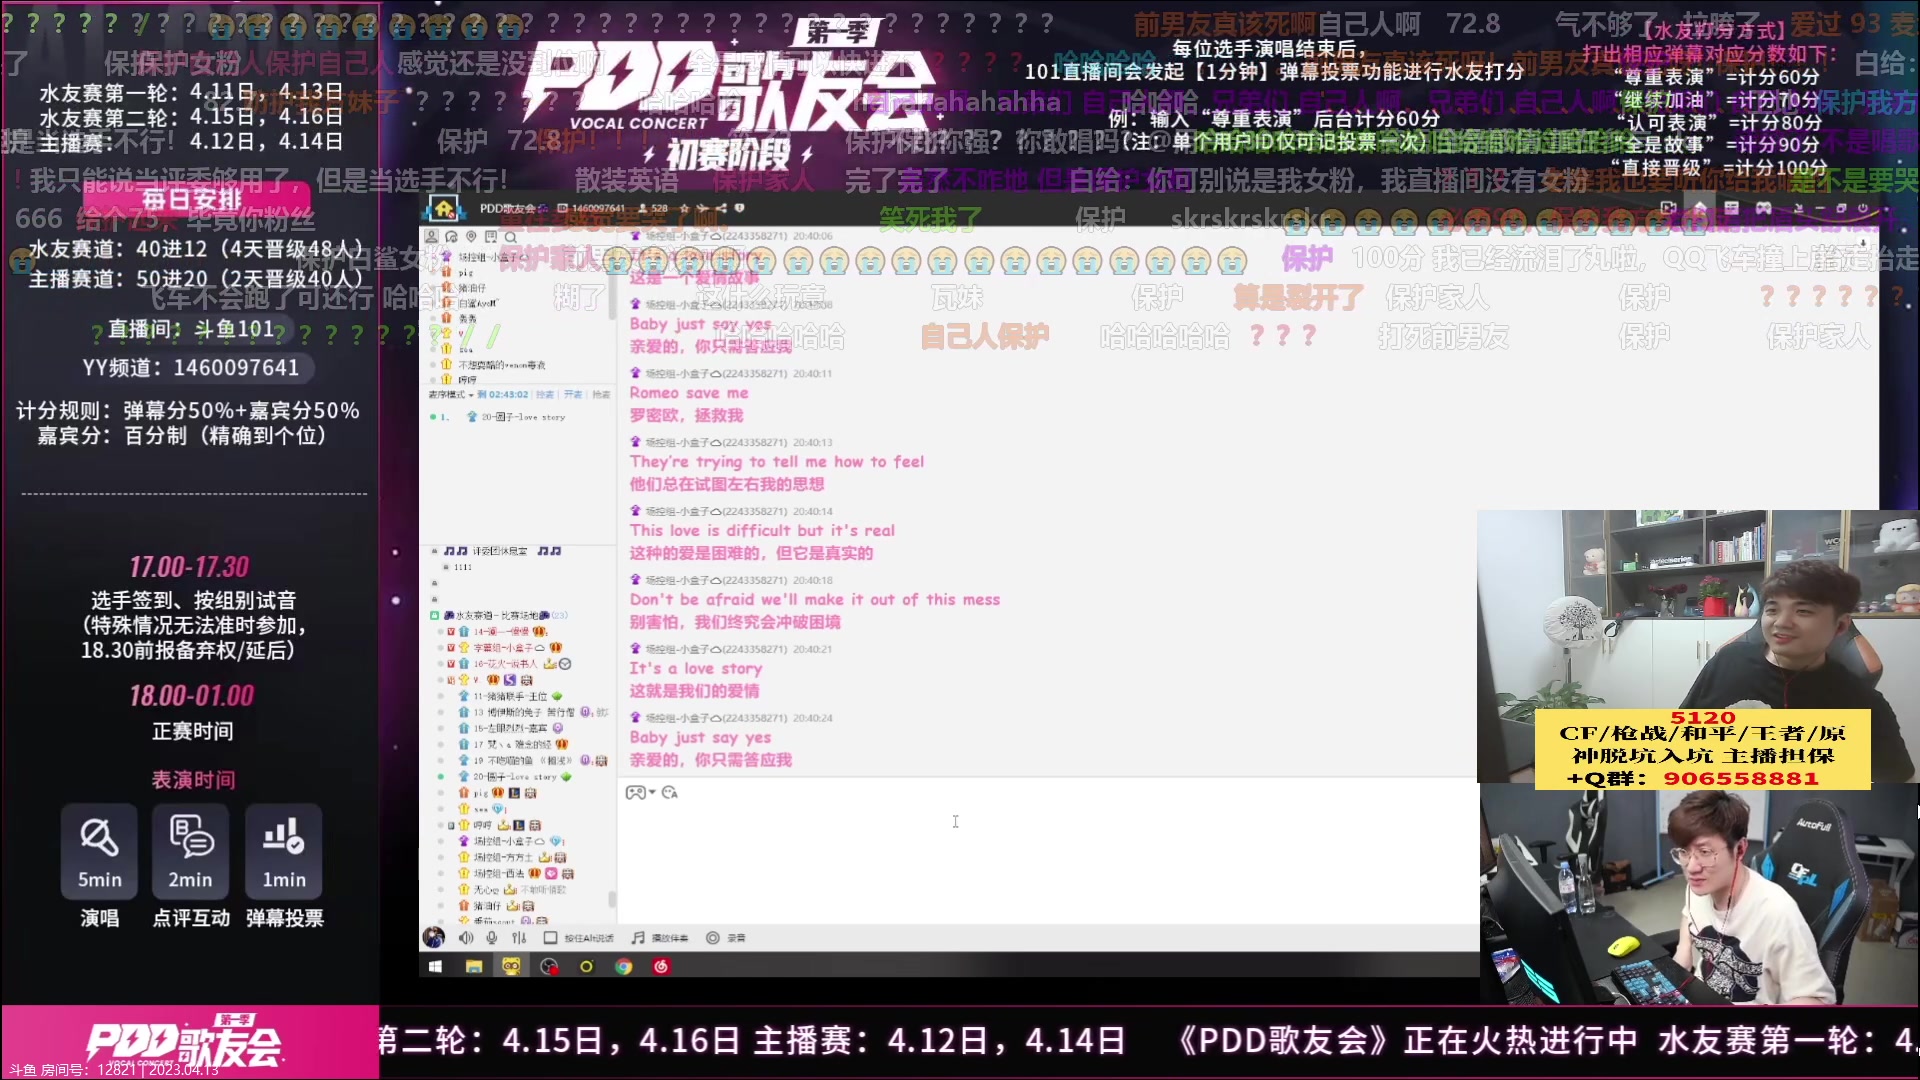This screenshot has width=1920, height=1080.
Task: Open File Explorer from the taskbar
Action: [474, 966]
